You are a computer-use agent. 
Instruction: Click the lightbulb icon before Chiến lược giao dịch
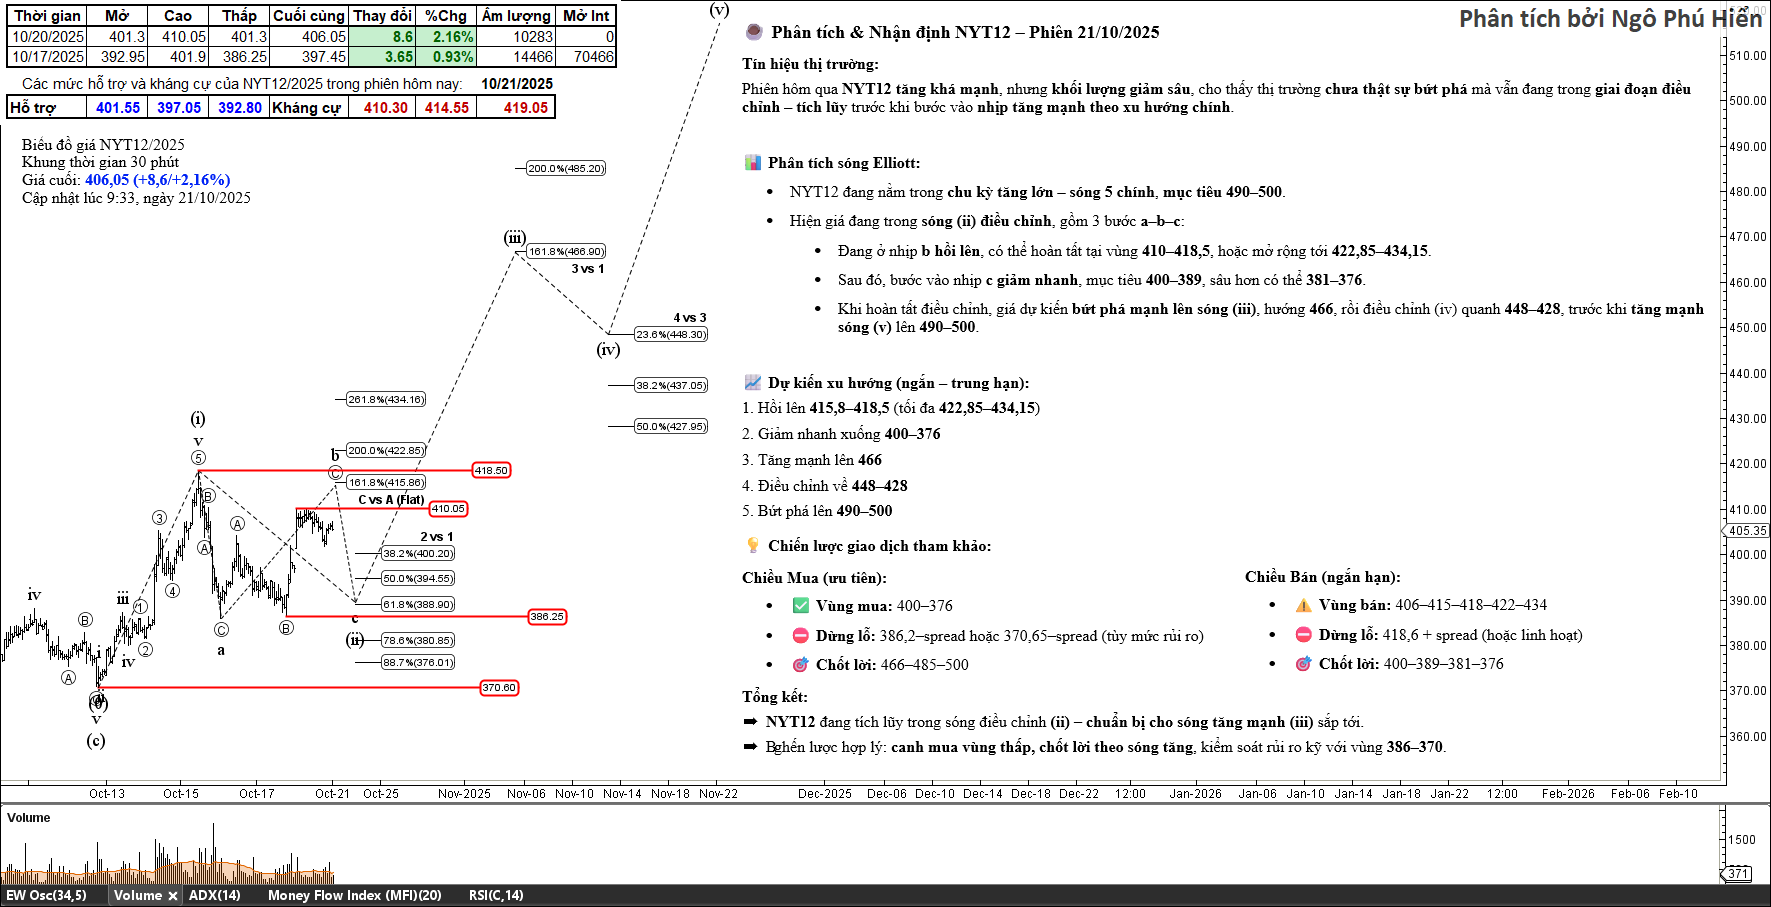pyautogui.click(x=753, y=545)
